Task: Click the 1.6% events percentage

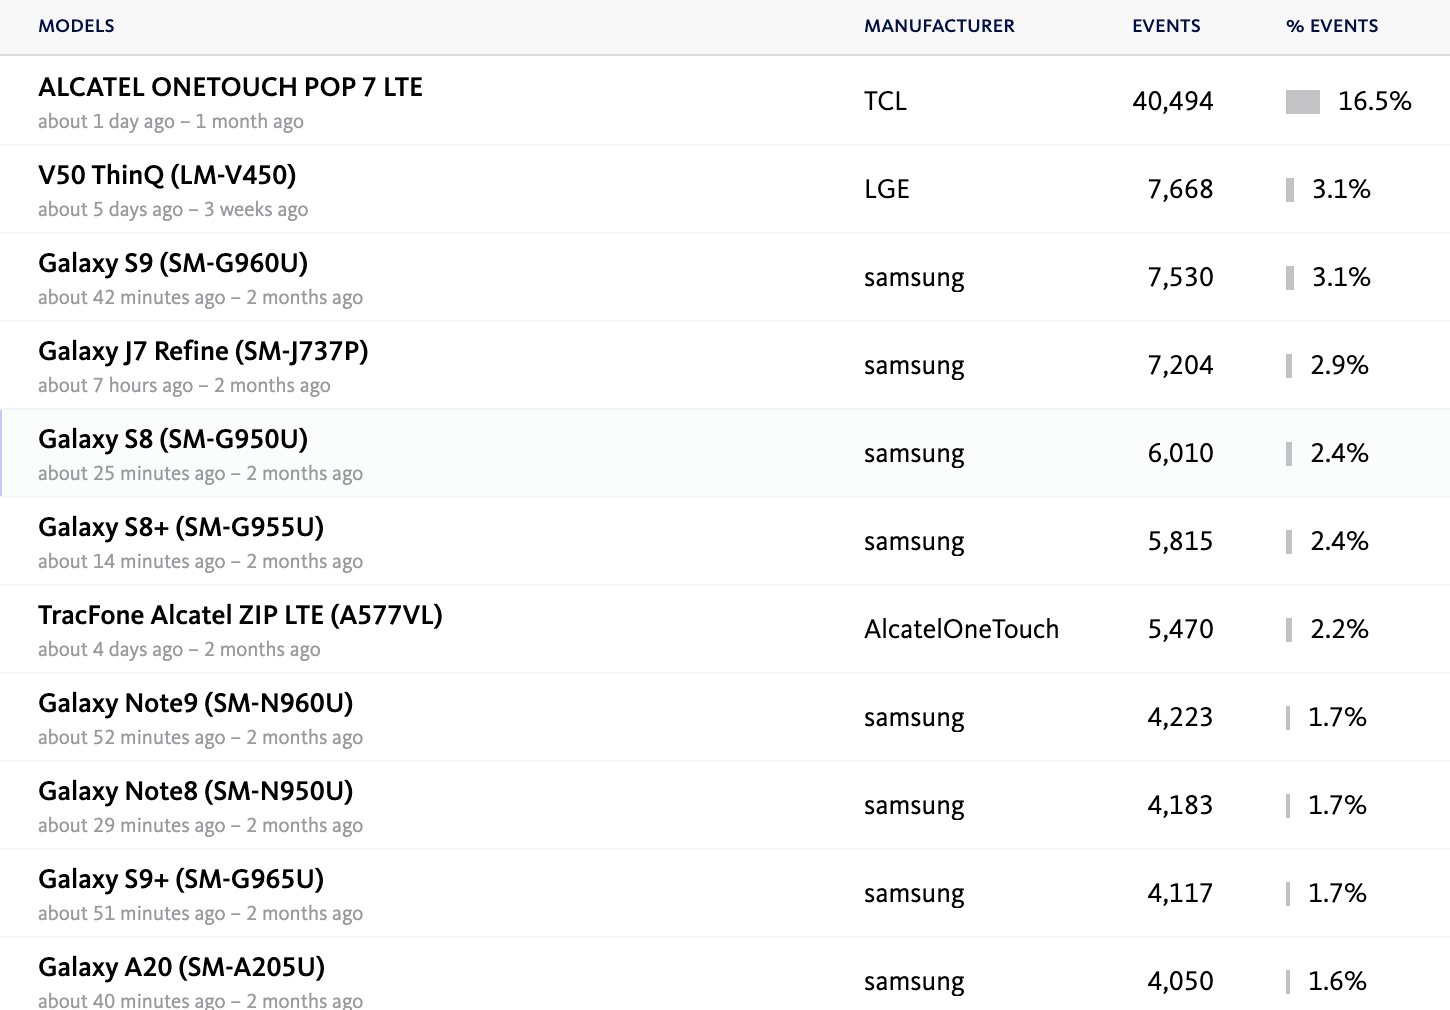Action: point(1338,981)
